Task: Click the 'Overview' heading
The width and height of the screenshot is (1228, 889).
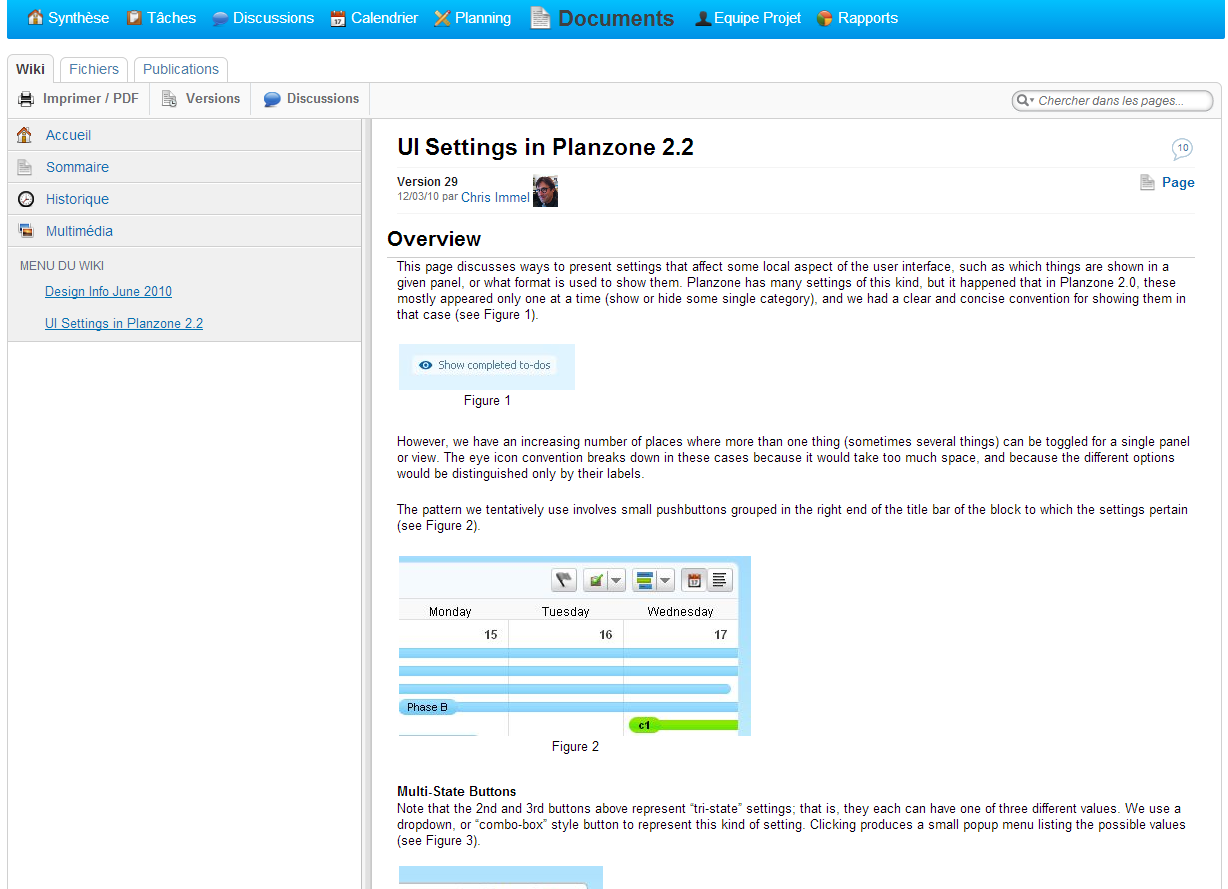Action: coord(434,239)
